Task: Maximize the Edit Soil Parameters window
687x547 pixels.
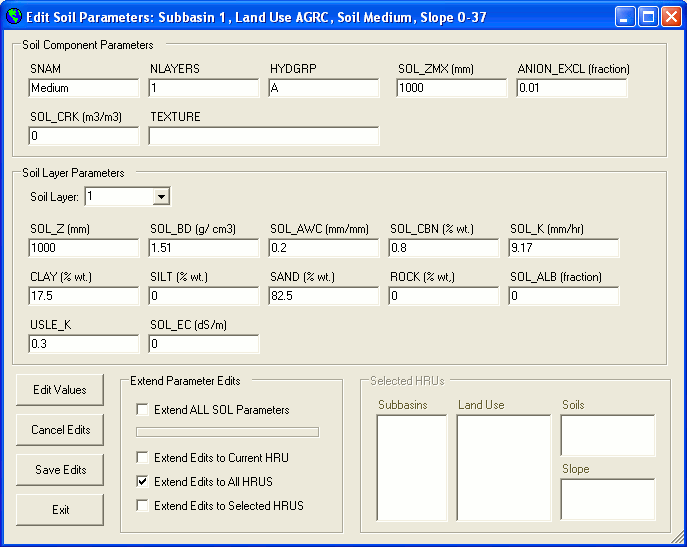Action: (647, 17)
